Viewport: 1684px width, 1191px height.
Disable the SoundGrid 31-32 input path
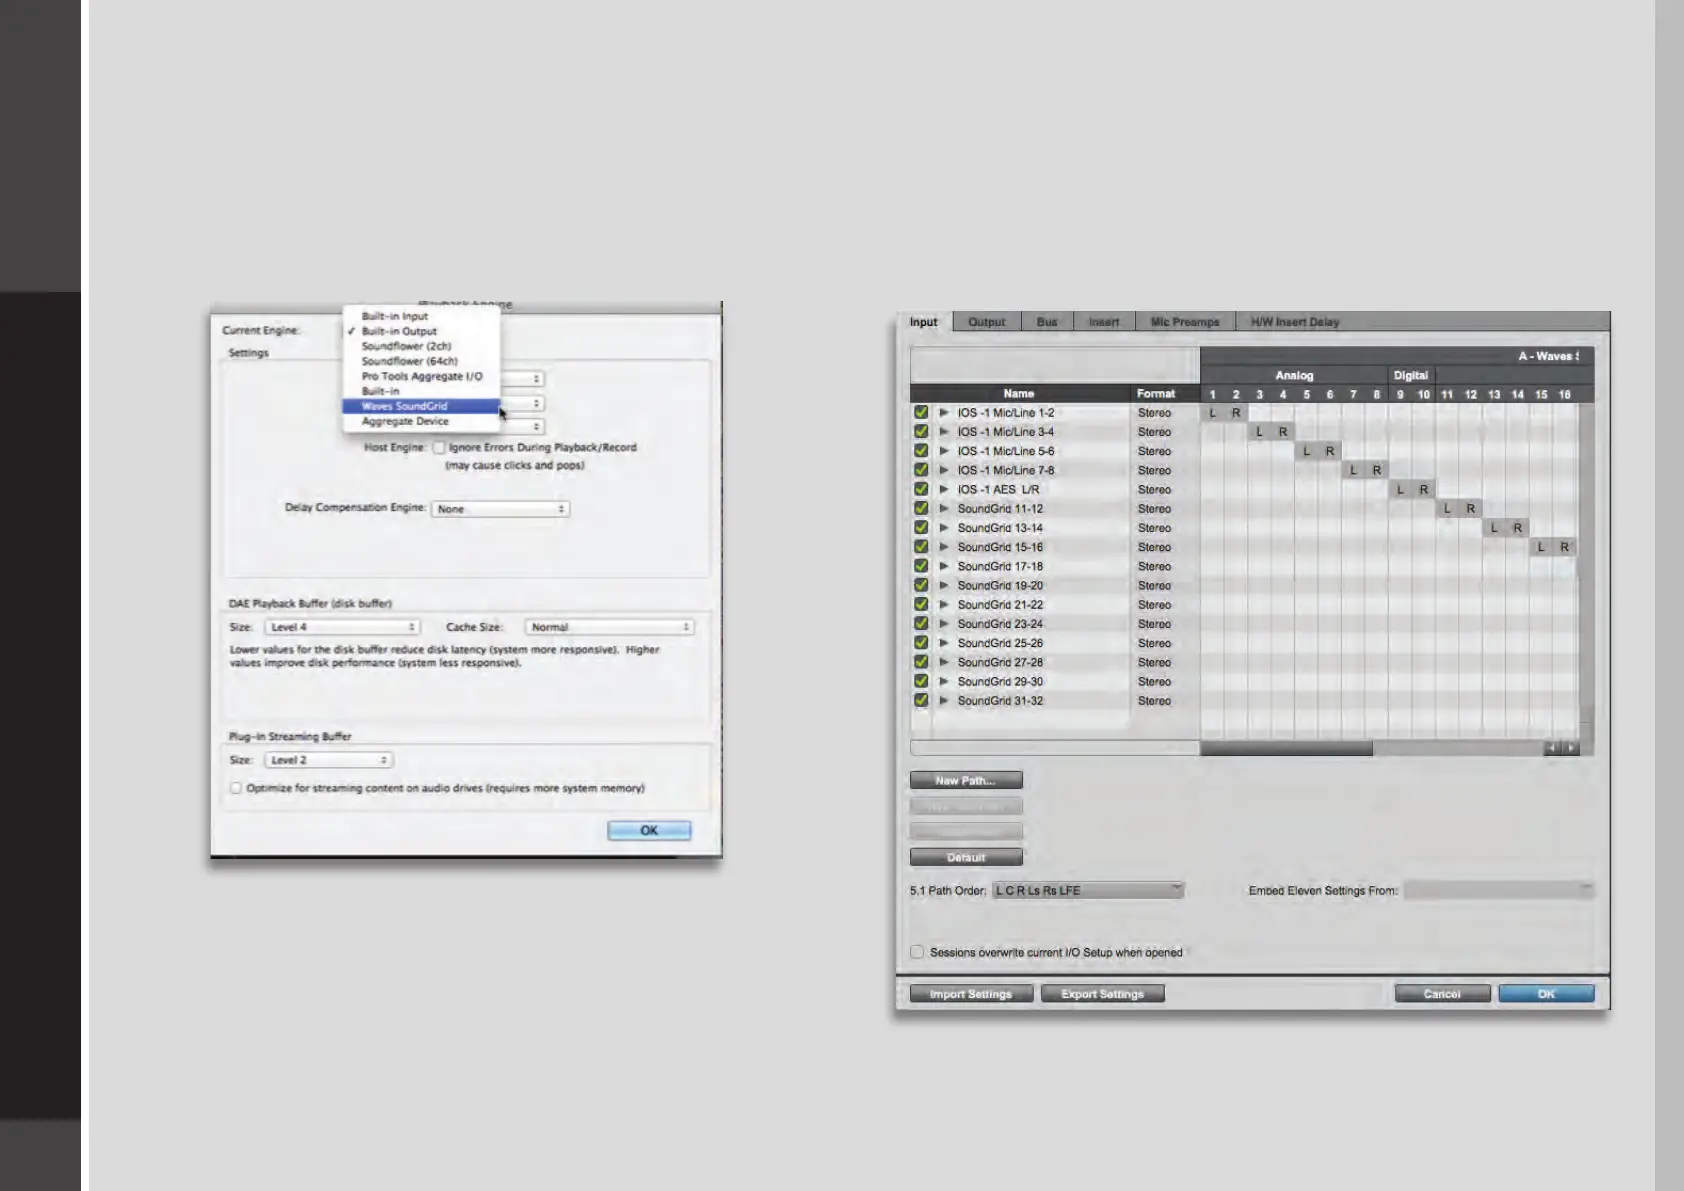tap(921, 700)
